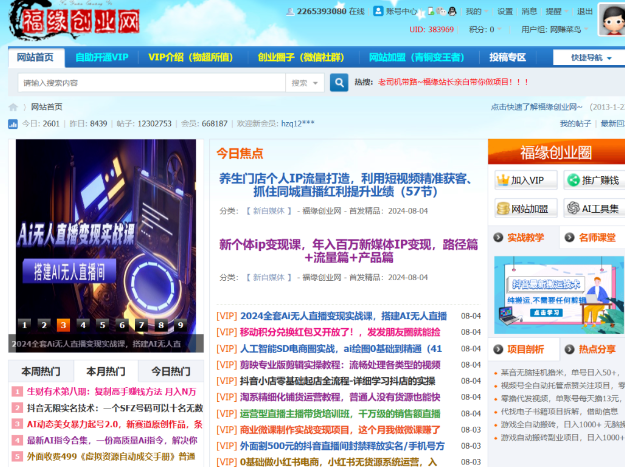This screenshot has width=625, height=467.
Task: Click the 账号中心 account icon
Action: [378, 11]
